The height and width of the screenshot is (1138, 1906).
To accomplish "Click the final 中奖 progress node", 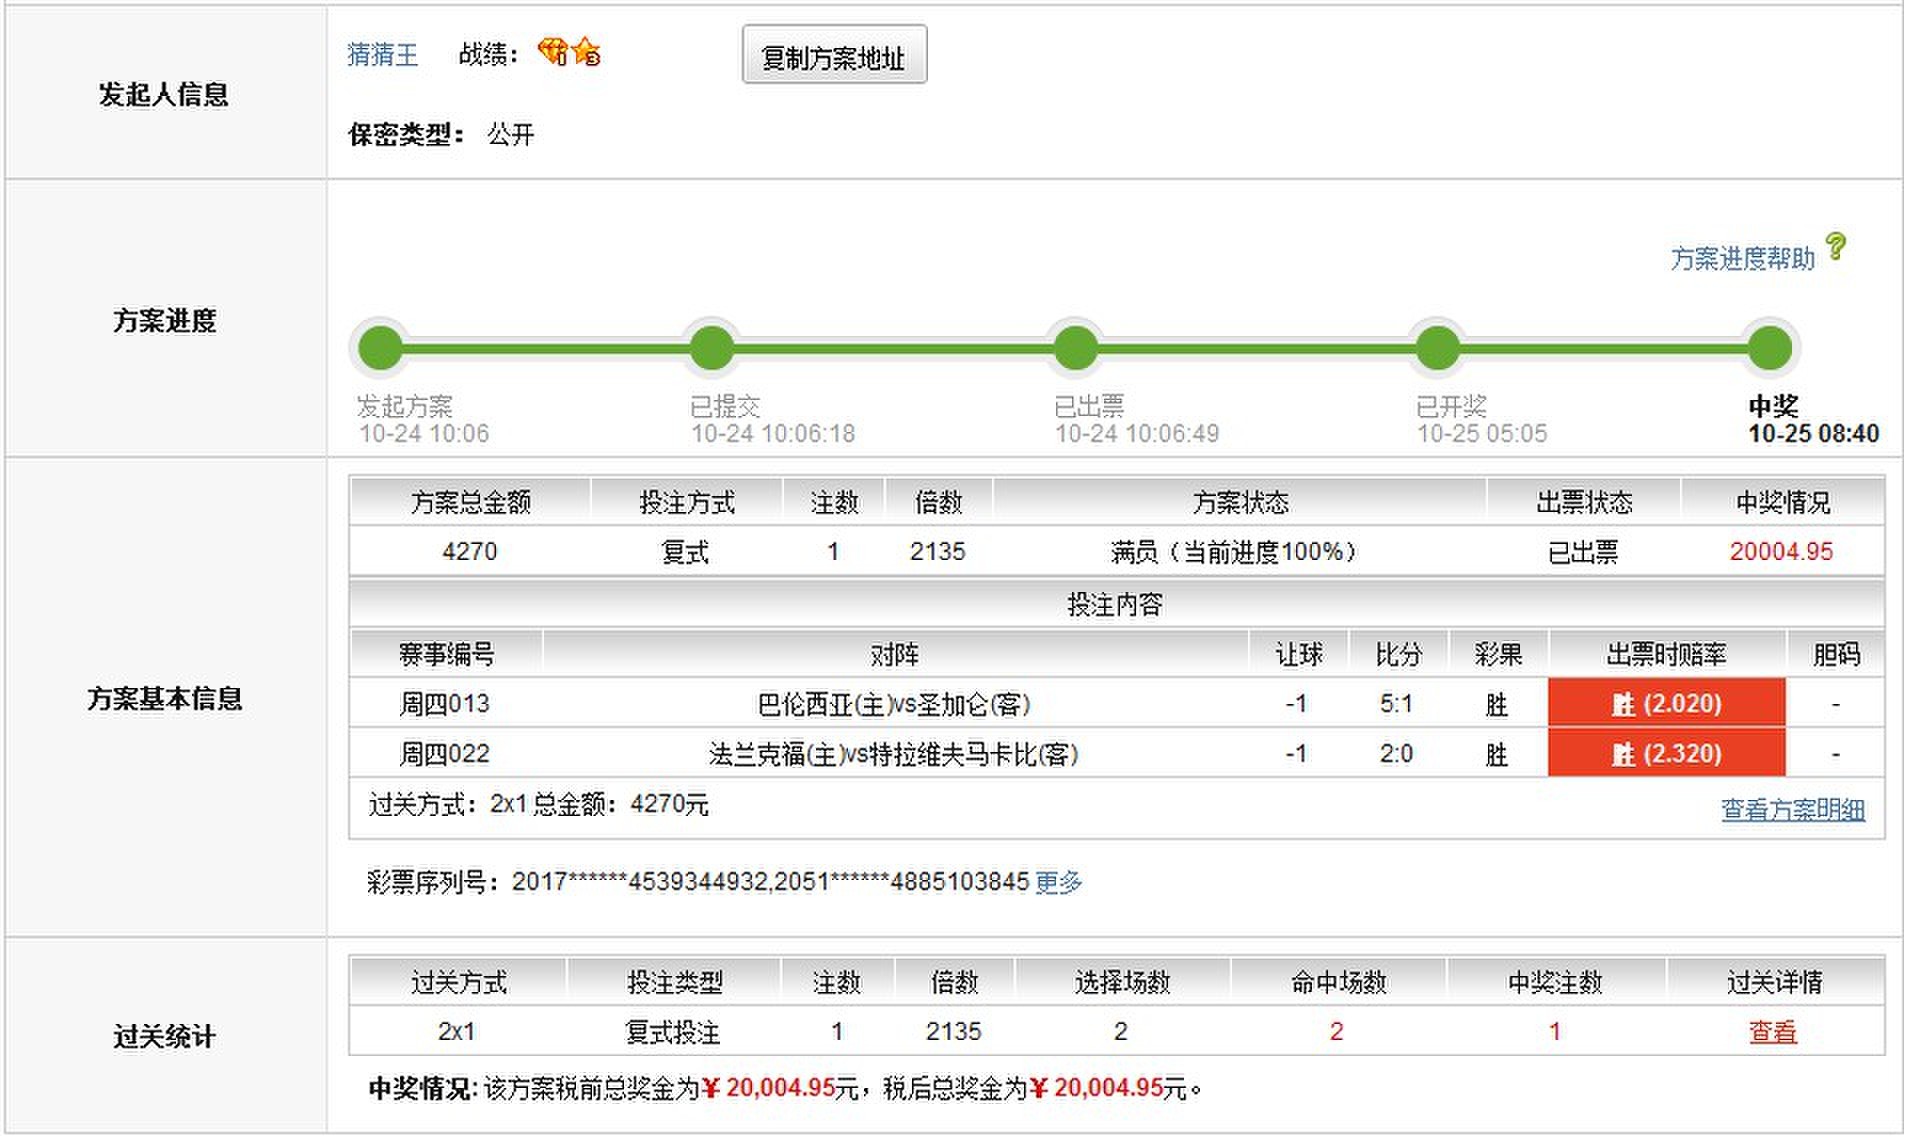I will [x=1770, y=348].
